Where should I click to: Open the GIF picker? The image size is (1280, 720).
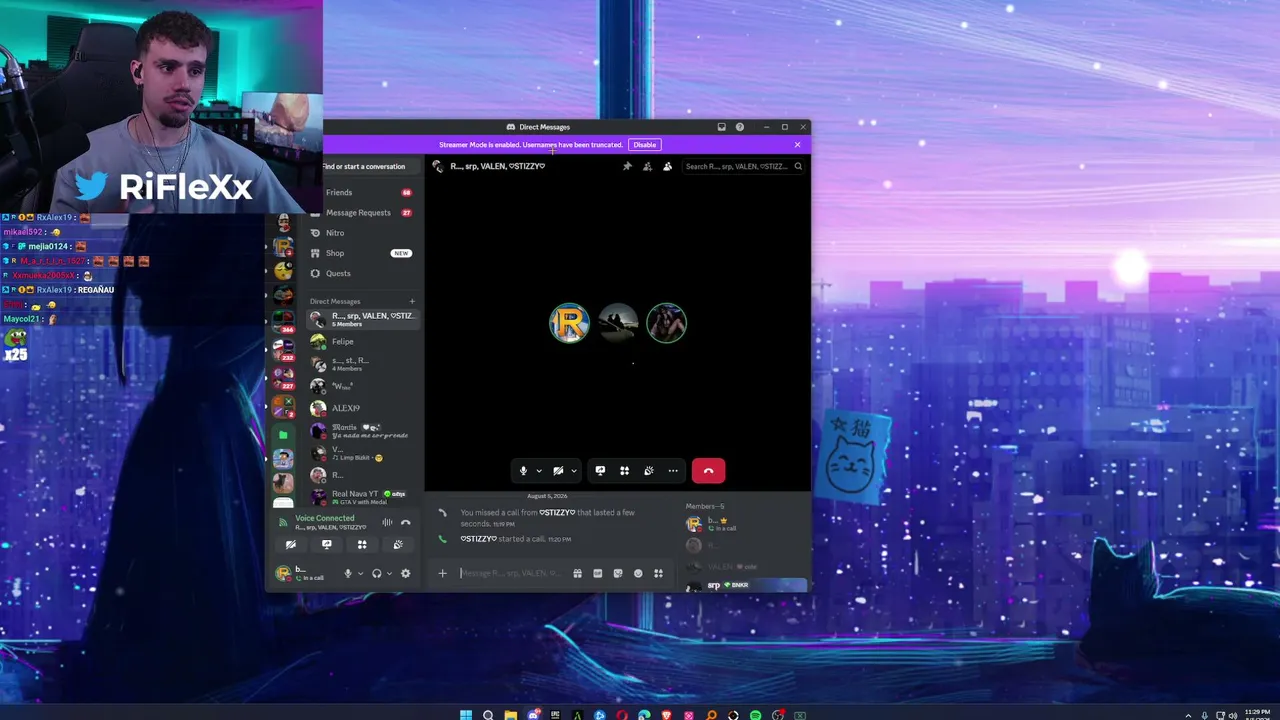597,574
